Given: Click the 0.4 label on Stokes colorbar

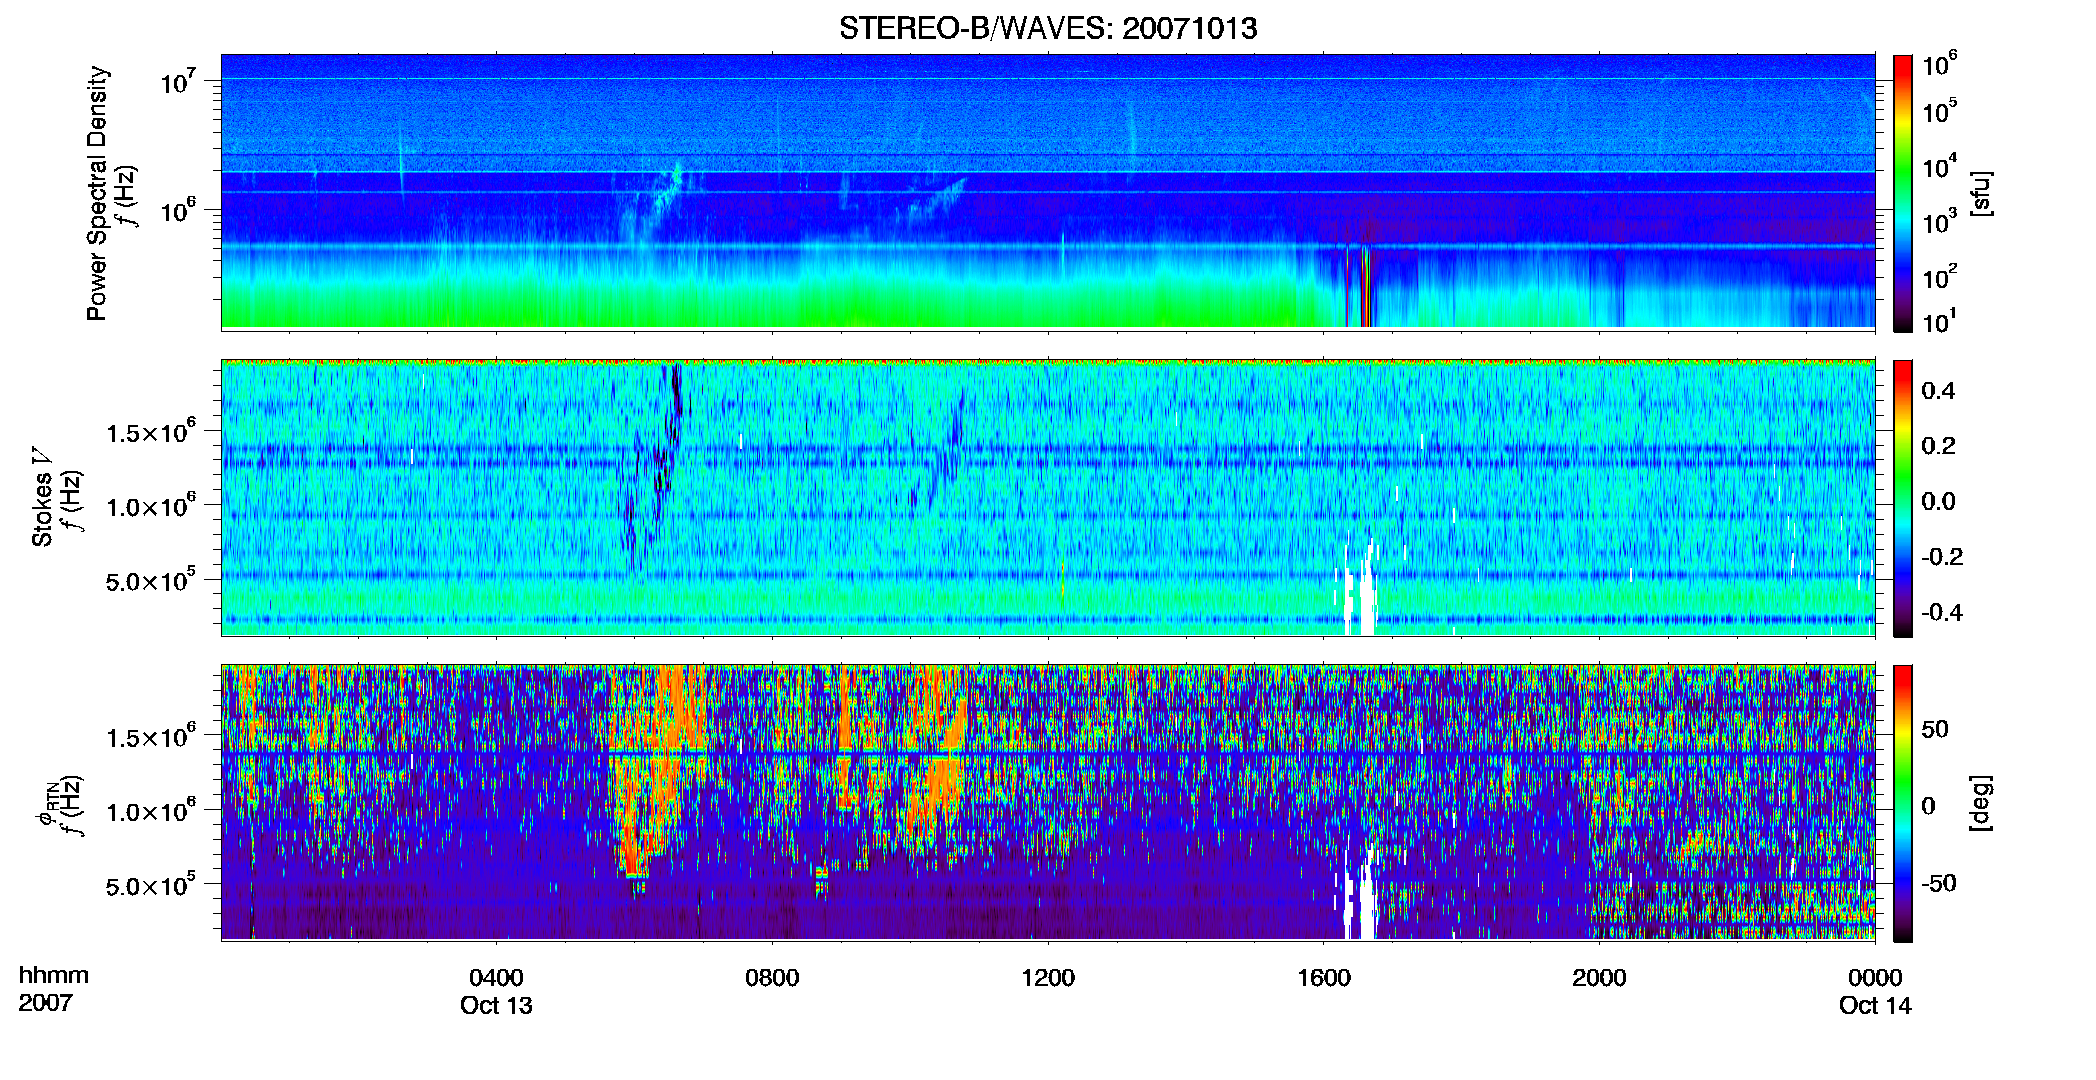Looking at the screenshot, I should click(x=1938, y=391).
